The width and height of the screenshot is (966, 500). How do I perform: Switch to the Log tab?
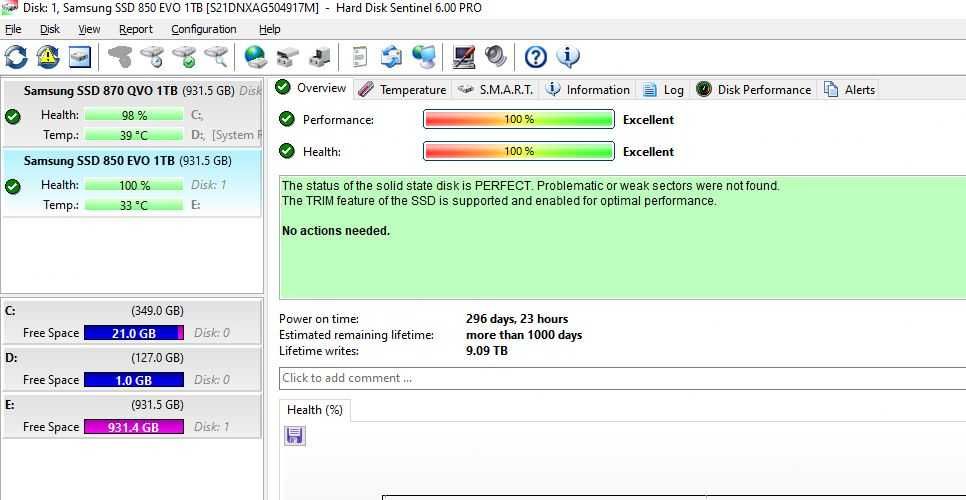click(663, 89)
